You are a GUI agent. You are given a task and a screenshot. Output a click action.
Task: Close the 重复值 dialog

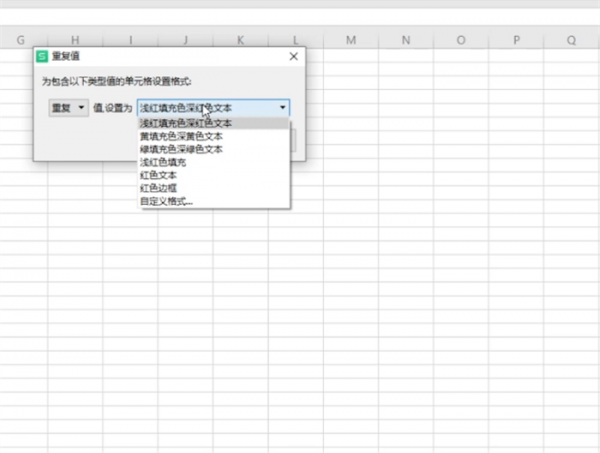click(293, 57)
